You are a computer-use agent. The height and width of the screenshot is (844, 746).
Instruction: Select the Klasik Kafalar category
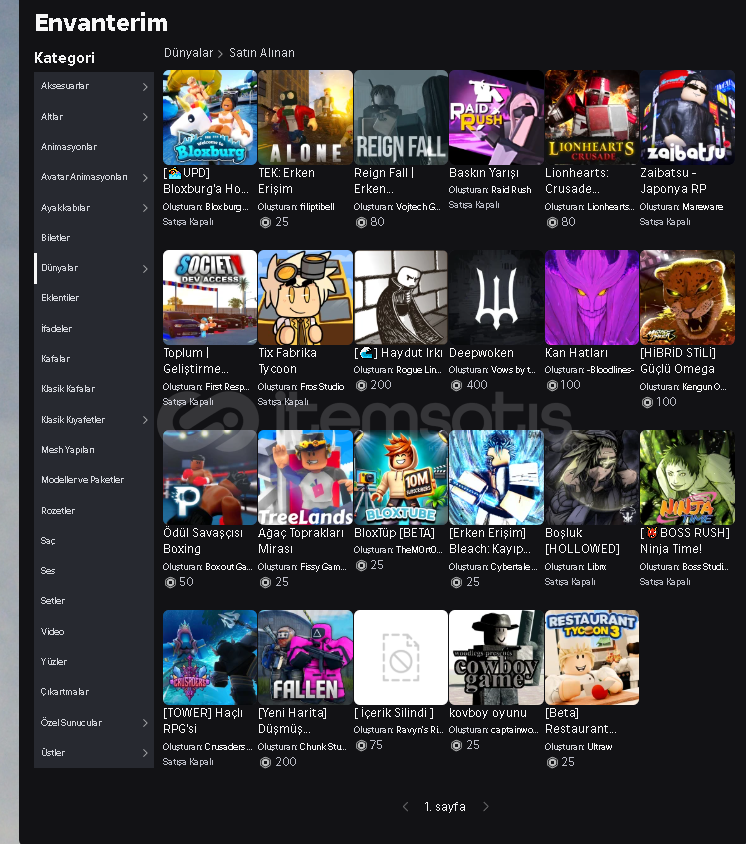94,389
